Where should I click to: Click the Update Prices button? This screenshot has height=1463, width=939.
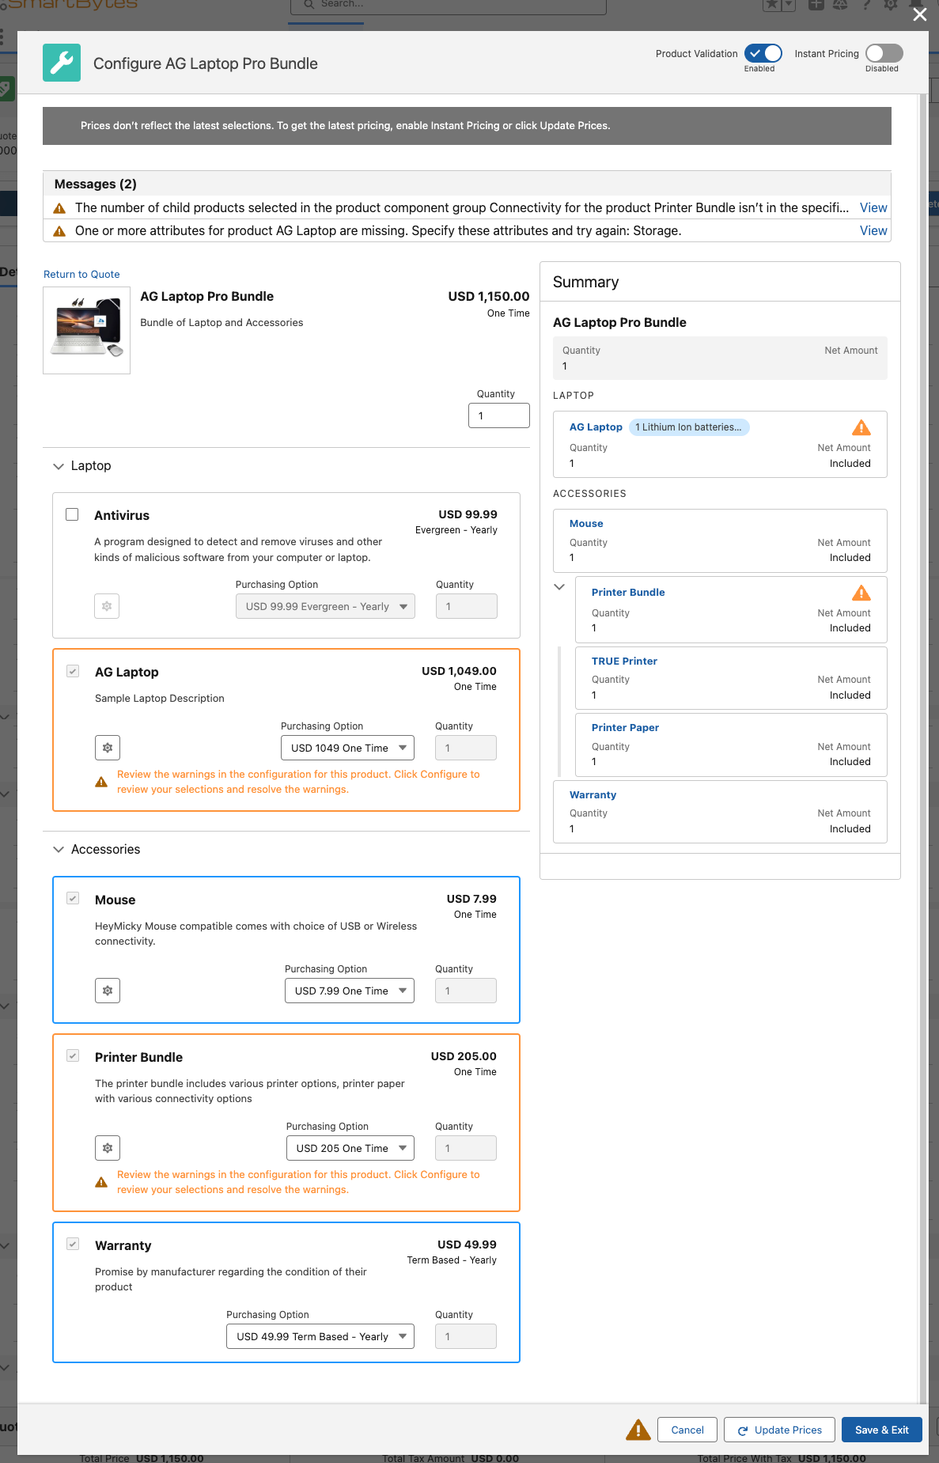click(779, 1430)
